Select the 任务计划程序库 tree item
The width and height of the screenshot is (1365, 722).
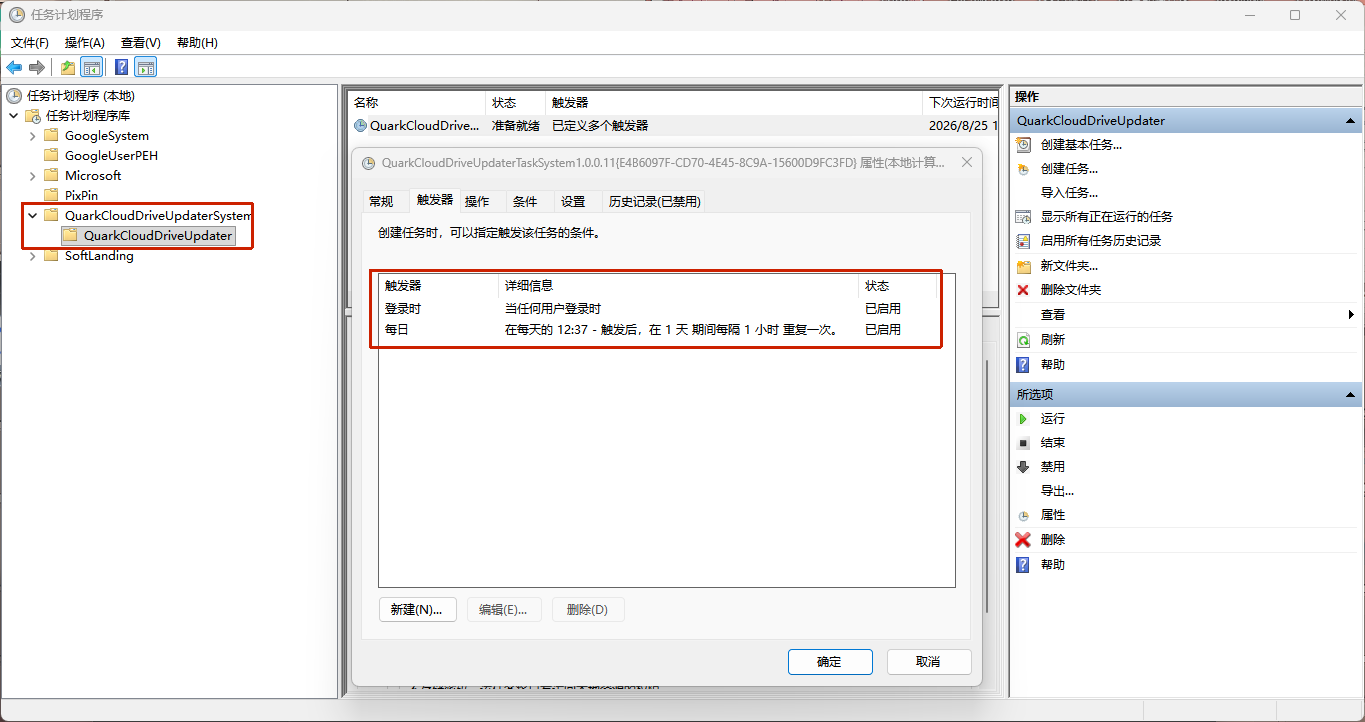click(88, 116)
